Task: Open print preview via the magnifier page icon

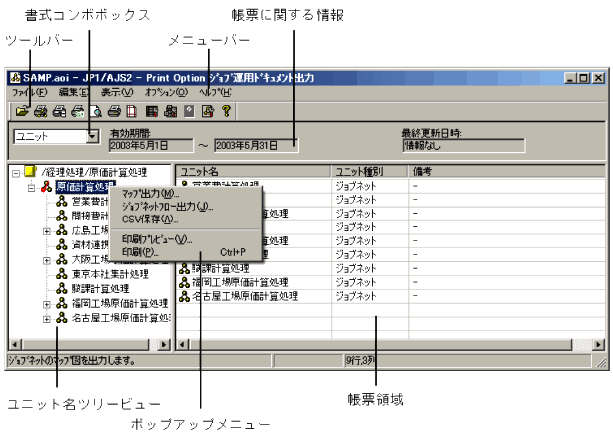Action: [x=95, y=111]
